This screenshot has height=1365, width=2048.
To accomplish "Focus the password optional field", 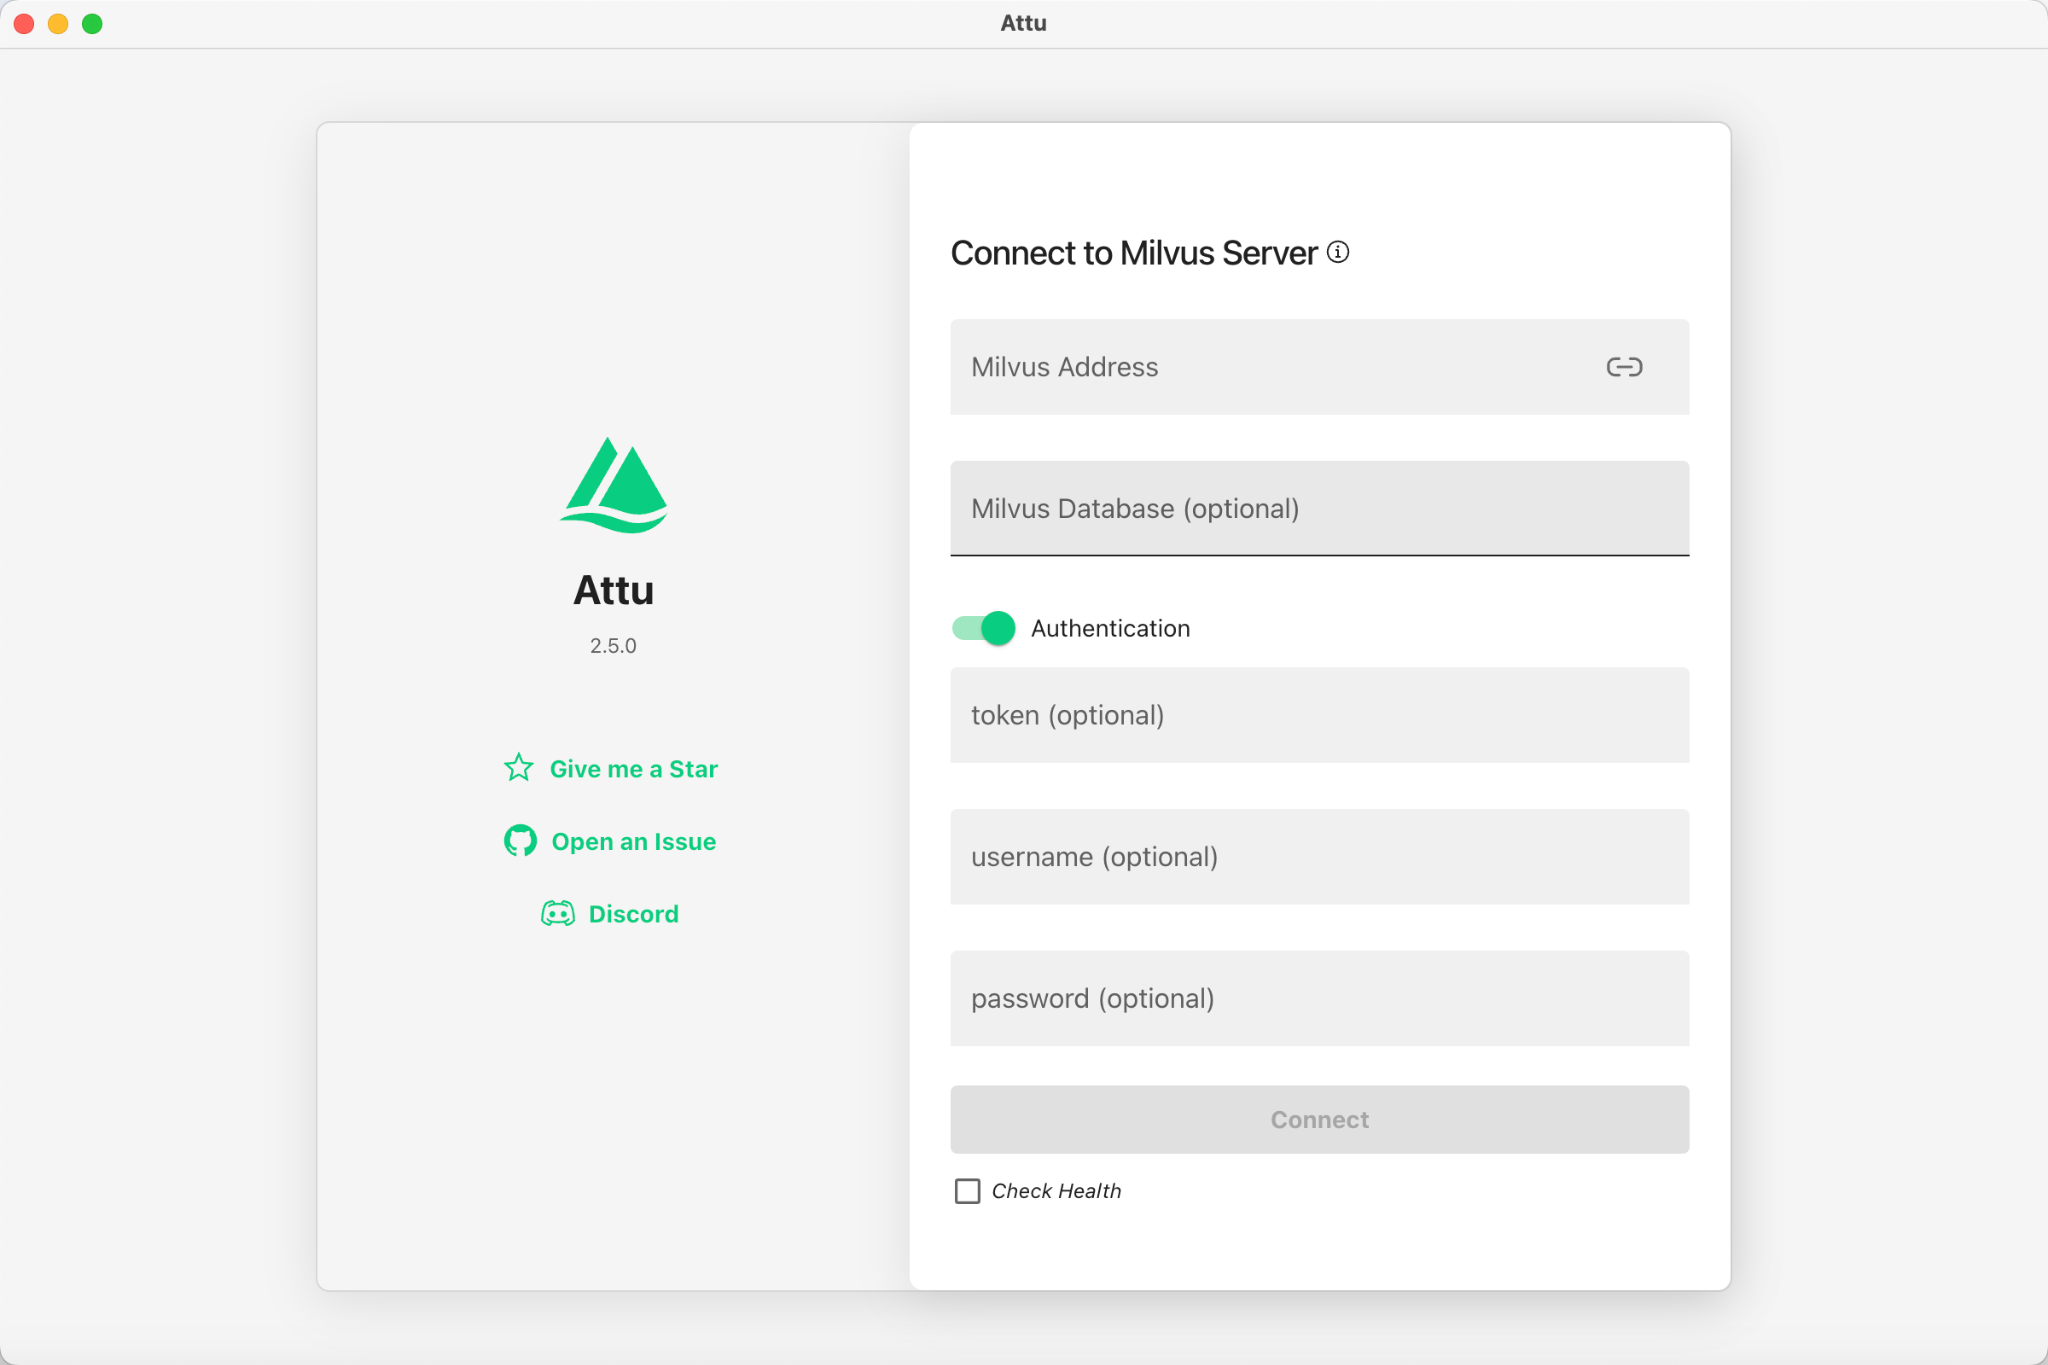I will click(1319, 999).
